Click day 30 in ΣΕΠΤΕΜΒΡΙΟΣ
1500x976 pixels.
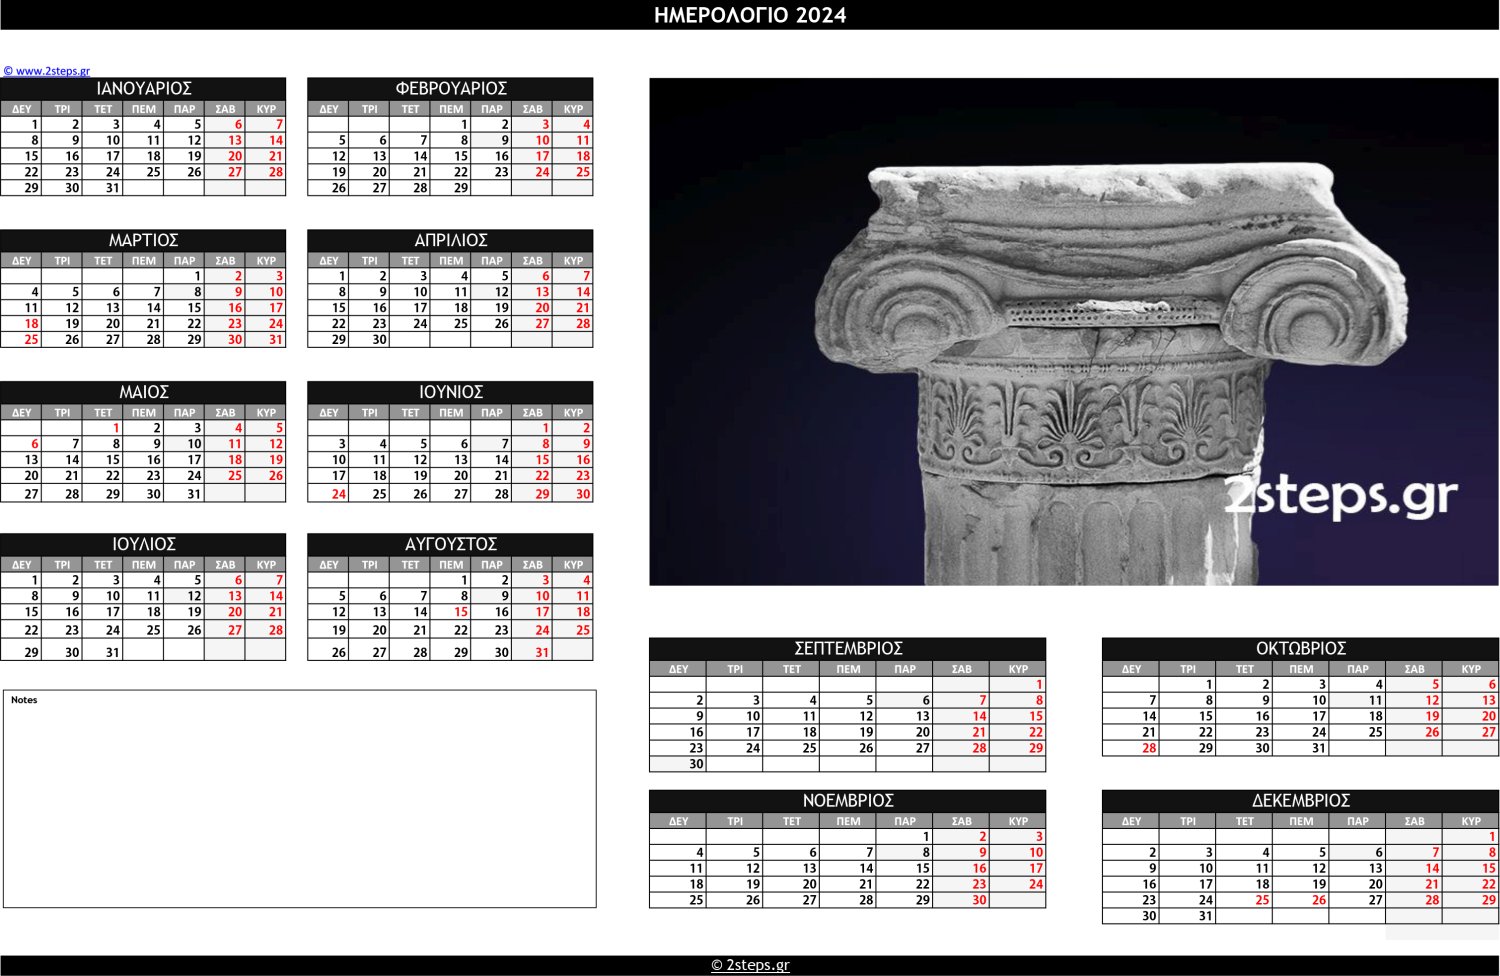point(677,764)
